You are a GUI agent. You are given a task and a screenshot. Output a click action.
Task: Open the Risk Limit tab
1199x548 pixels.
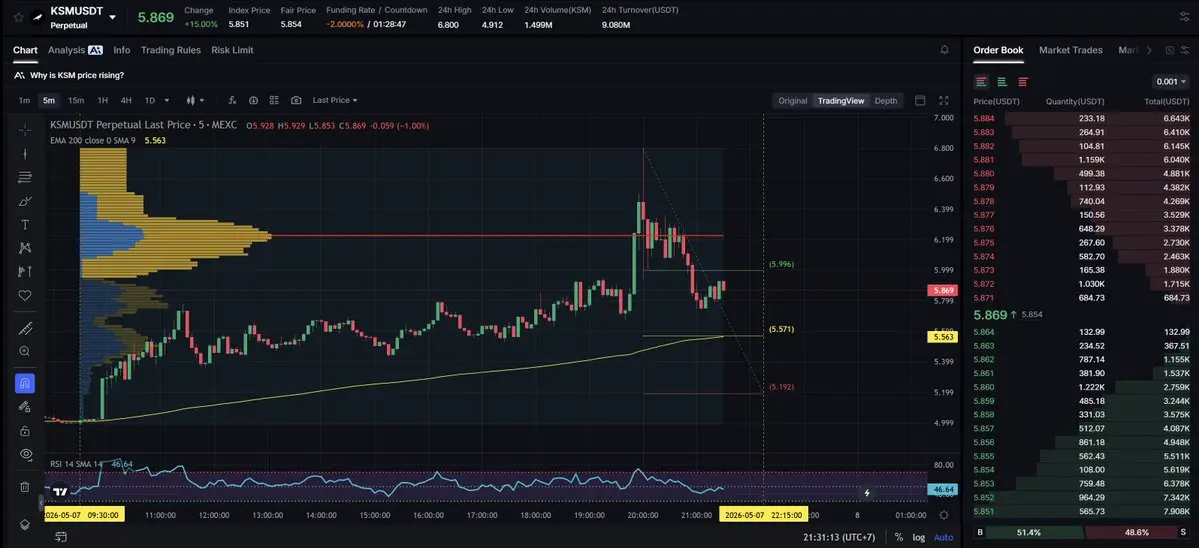[232, 50]
